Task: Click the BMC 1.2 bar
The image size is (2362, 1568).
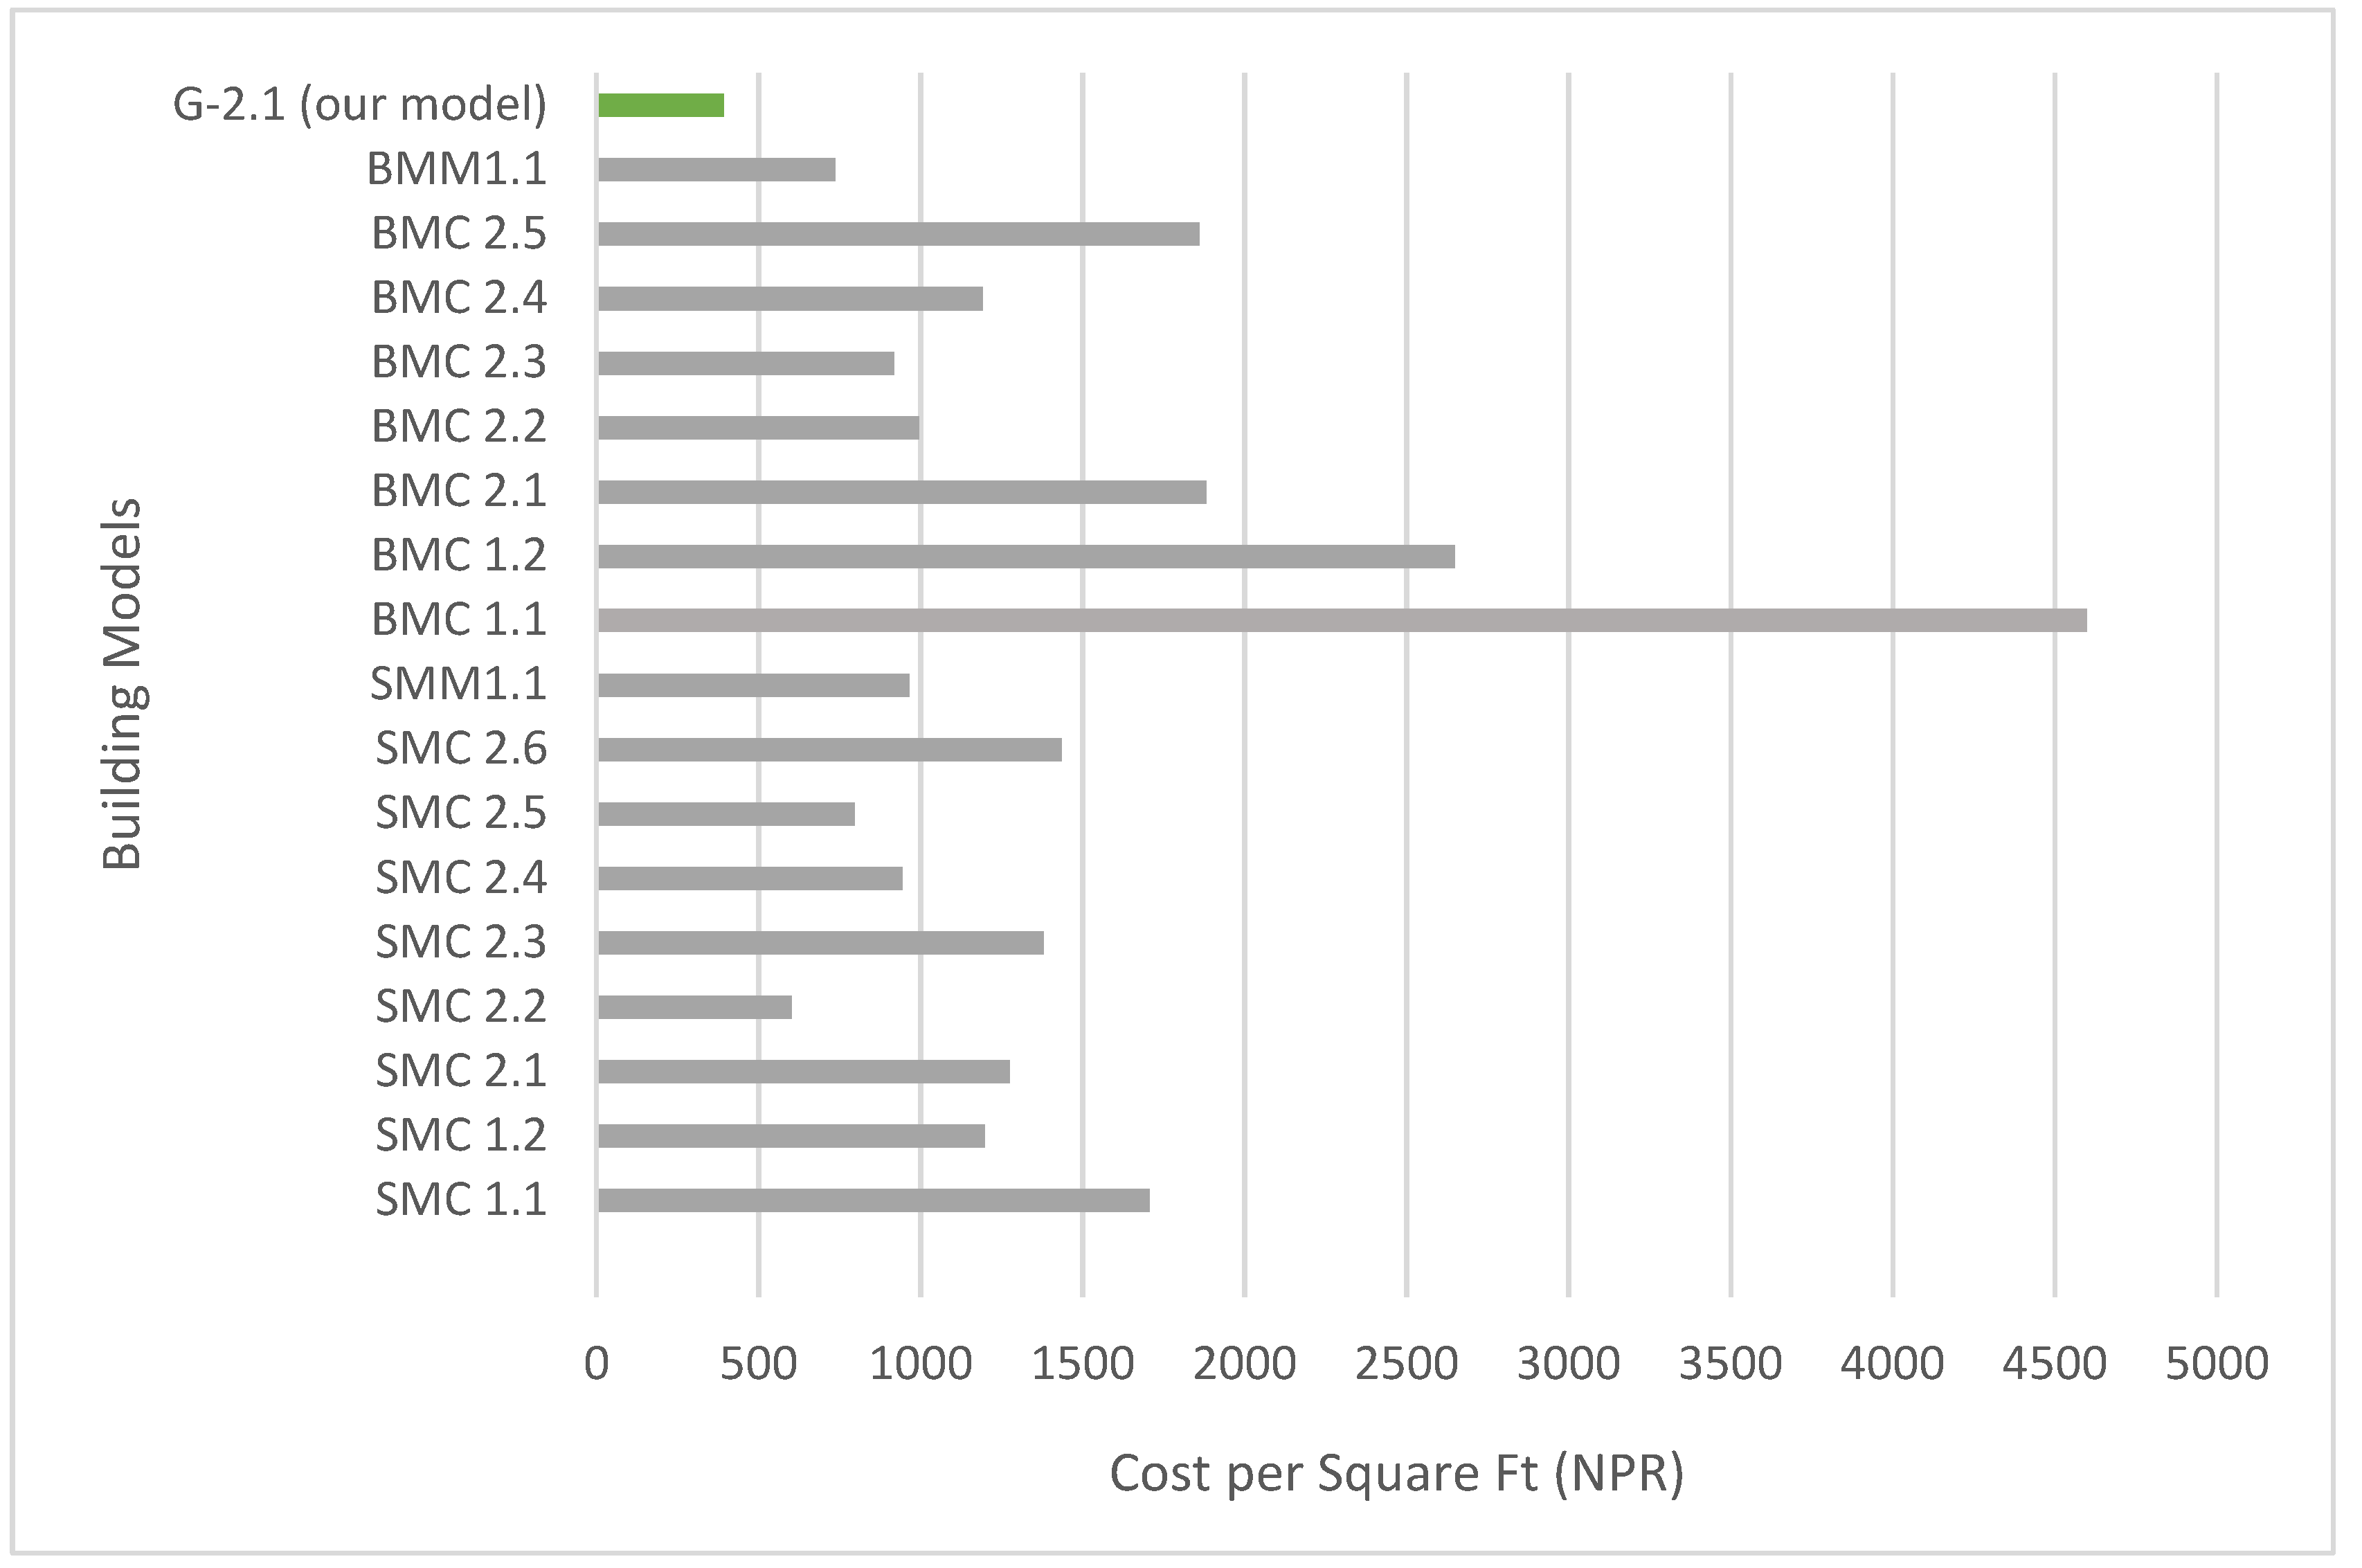Action: click(1025, 556)
